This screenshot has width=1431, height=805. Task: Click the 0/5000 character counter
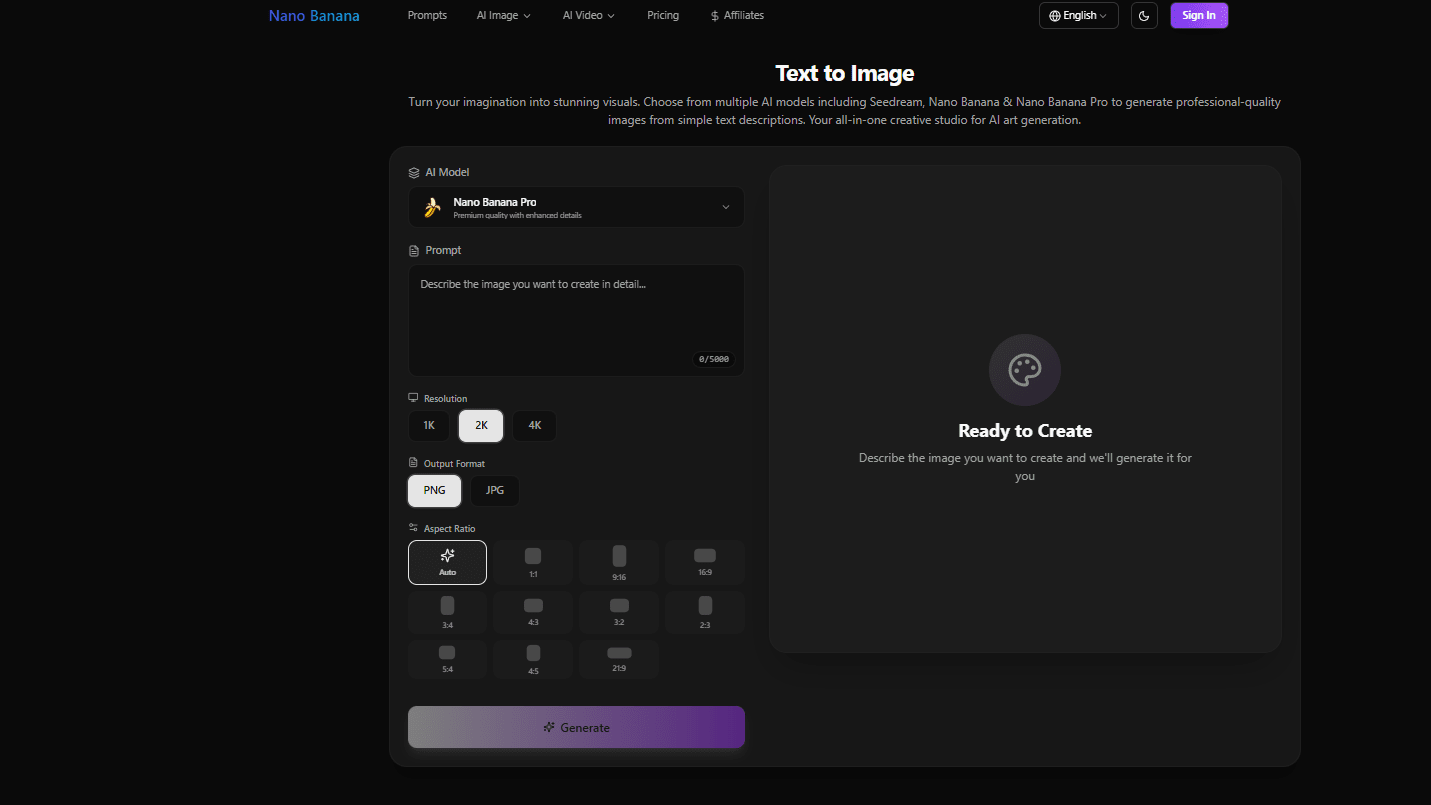coord(714,359)
